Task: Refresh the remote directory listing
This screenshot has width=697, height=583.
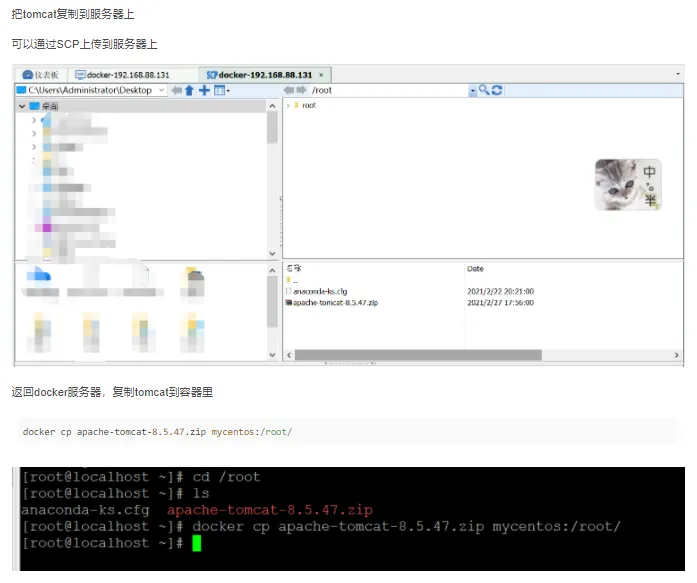Action: (x=497, y=90)
